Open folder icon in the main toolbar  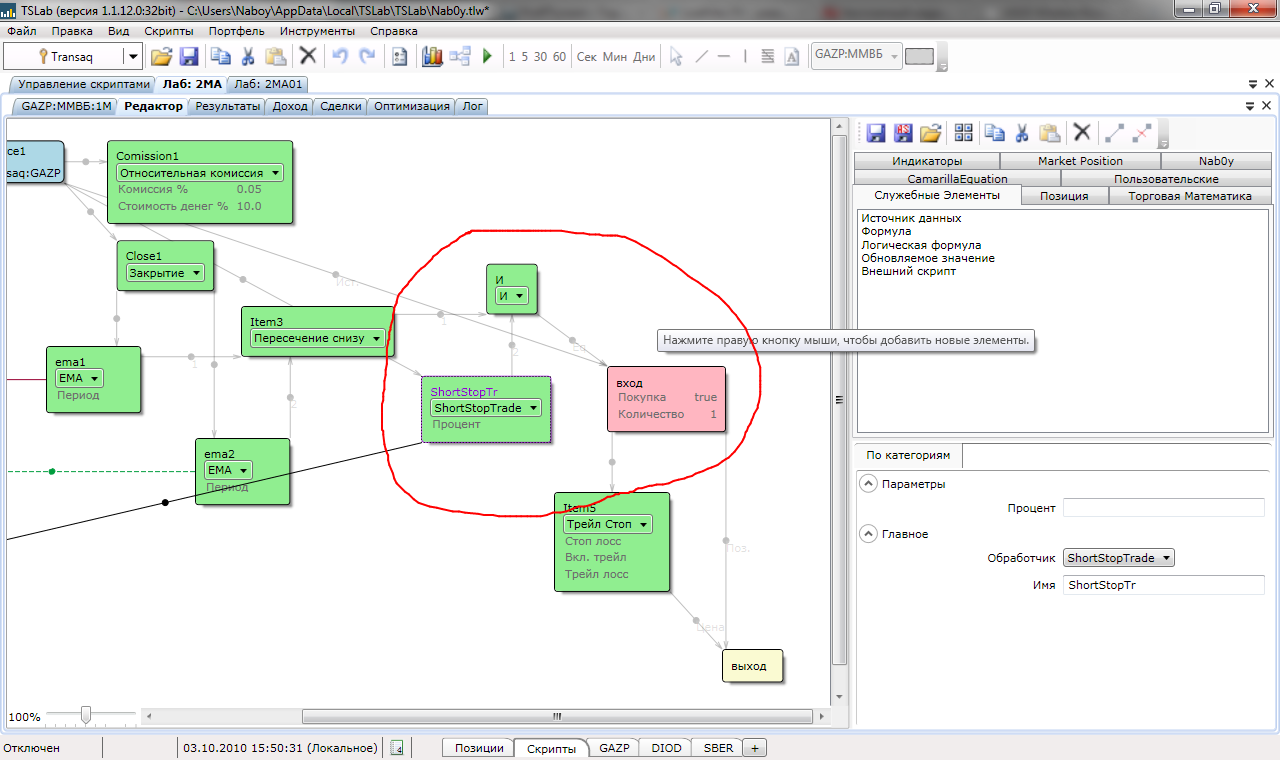[x=161, y=57]
